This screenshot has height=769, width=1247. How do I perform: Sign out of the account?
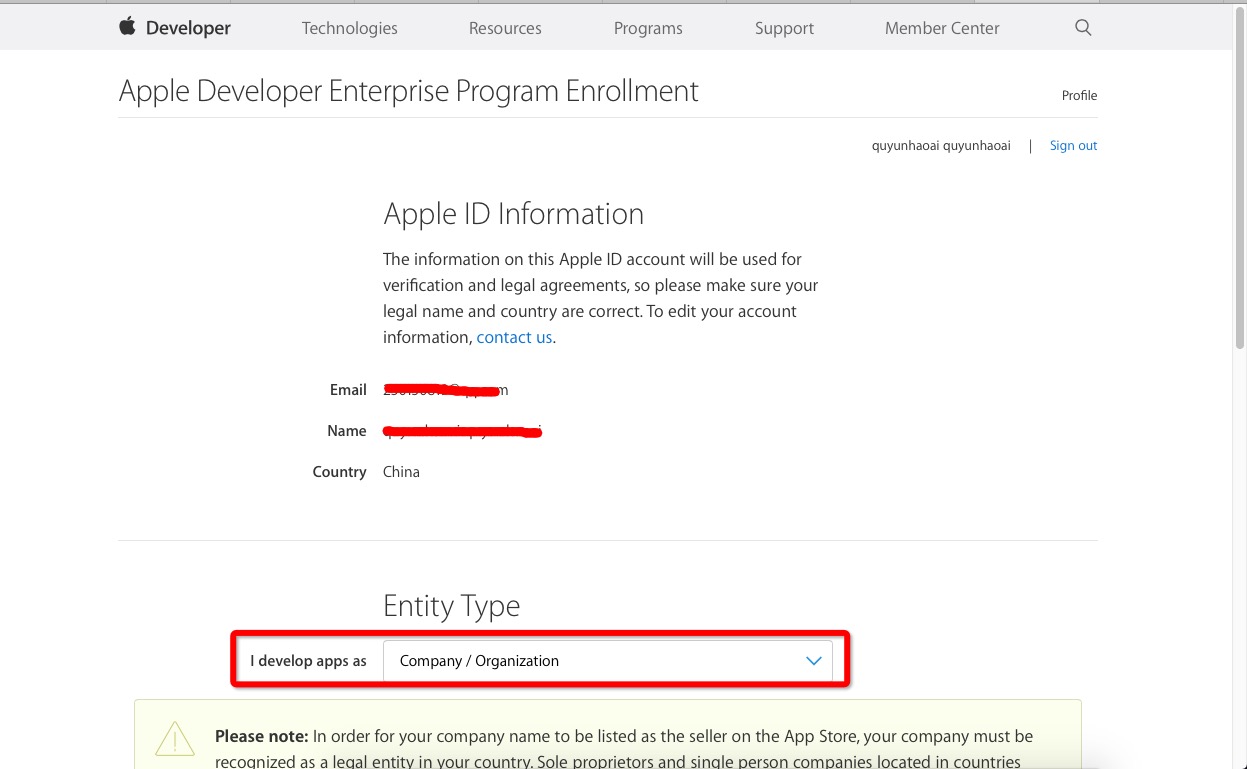tap(1073, 146)
